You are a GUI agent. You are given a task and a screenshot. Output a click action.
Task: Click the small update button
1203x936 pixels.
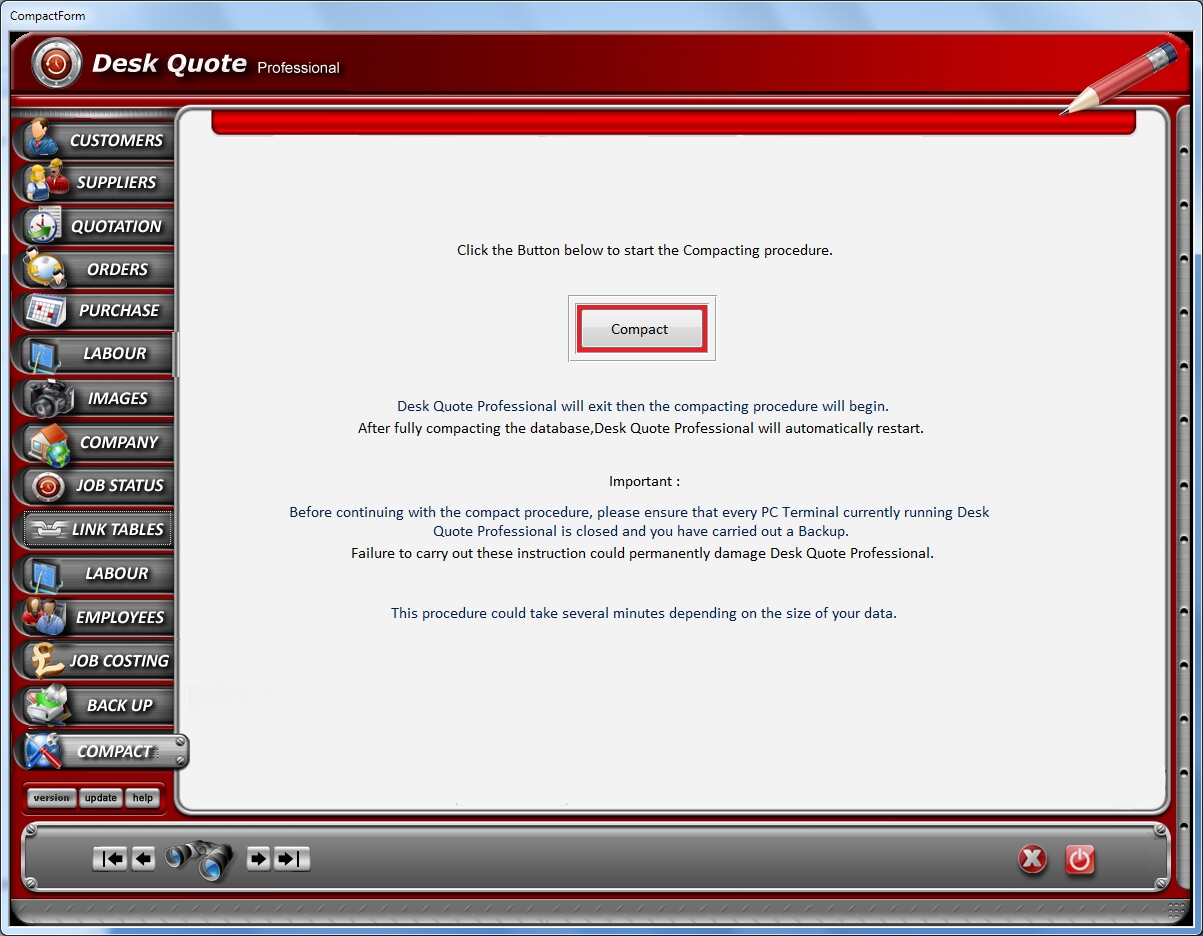100,798
